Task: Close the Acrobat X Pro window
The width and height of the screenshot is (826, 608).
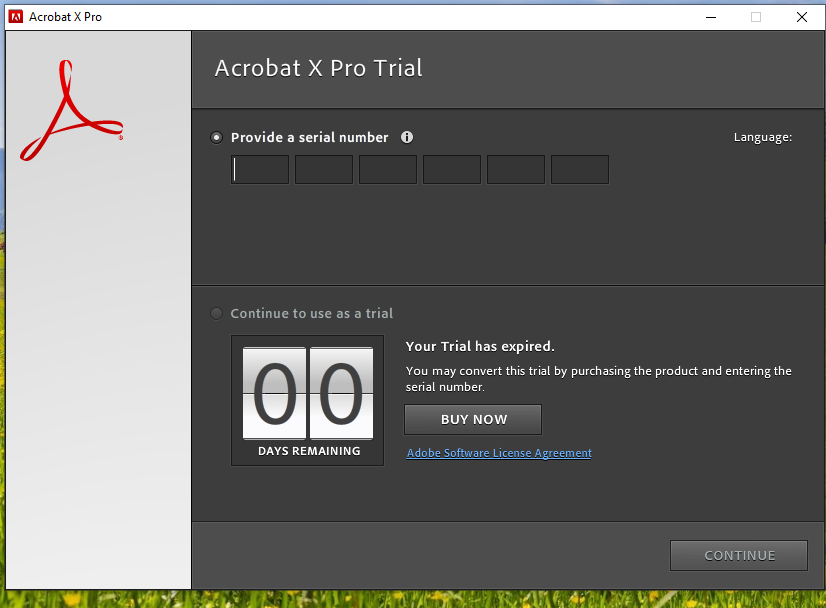Action: (x=802, y=17)
